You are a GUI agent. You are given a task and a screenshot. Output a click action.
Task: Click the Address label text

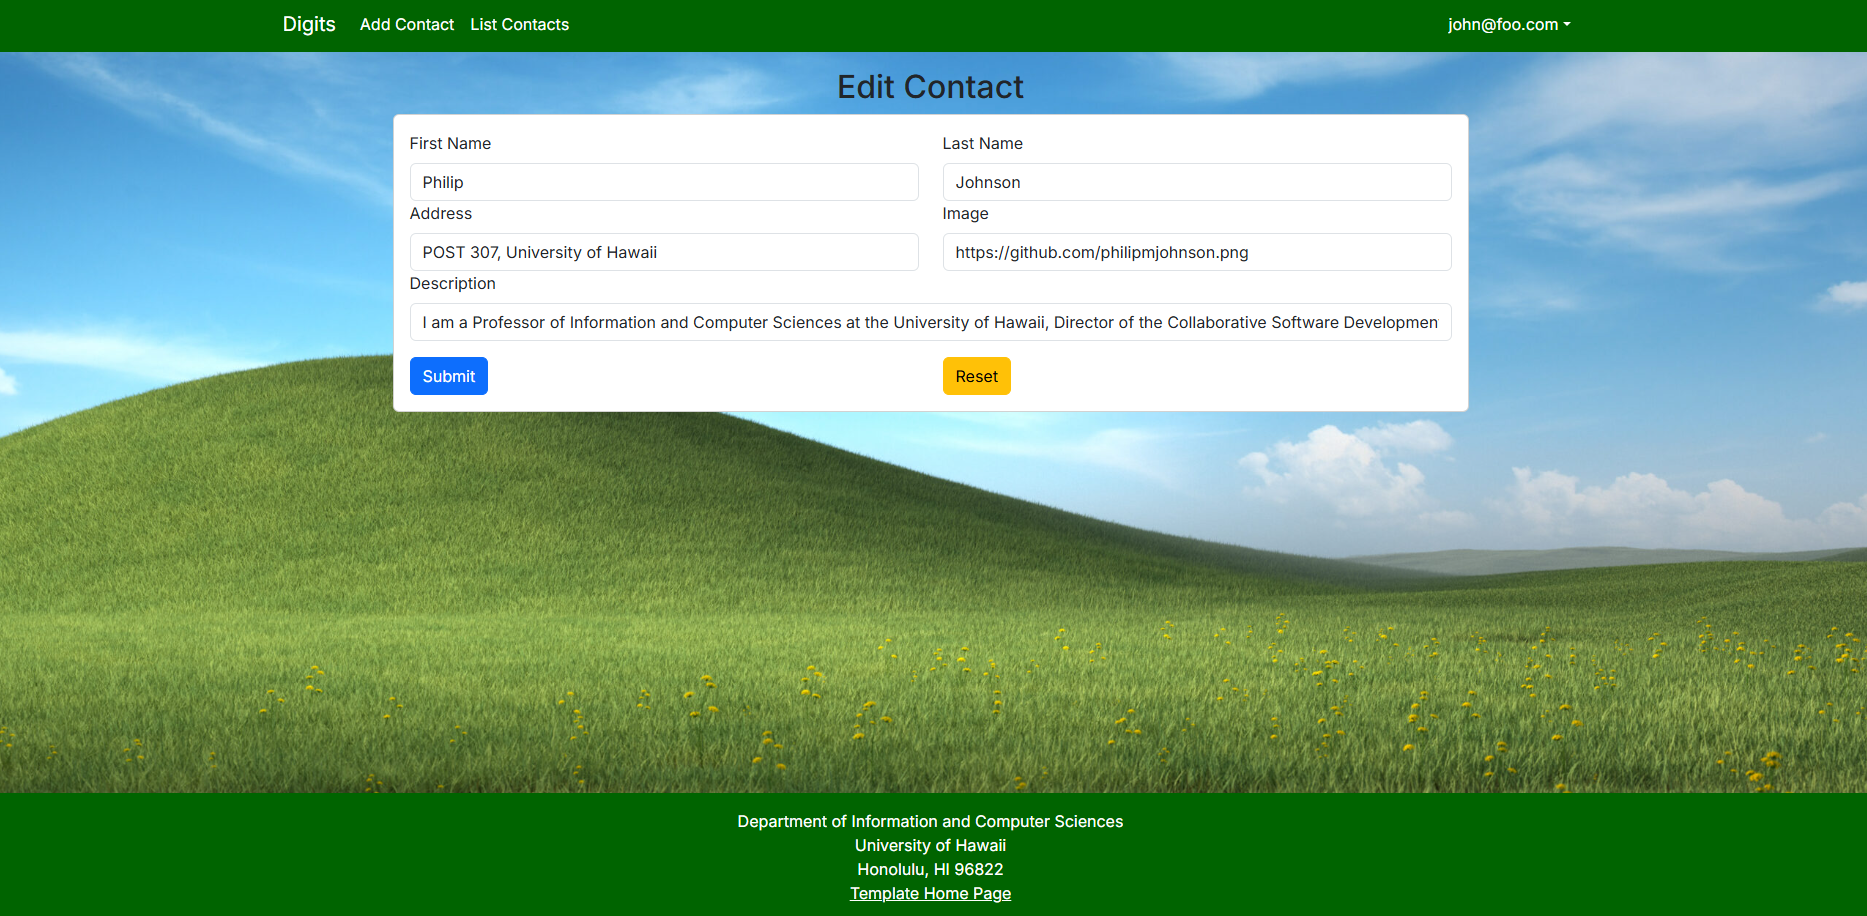point(440,213)
